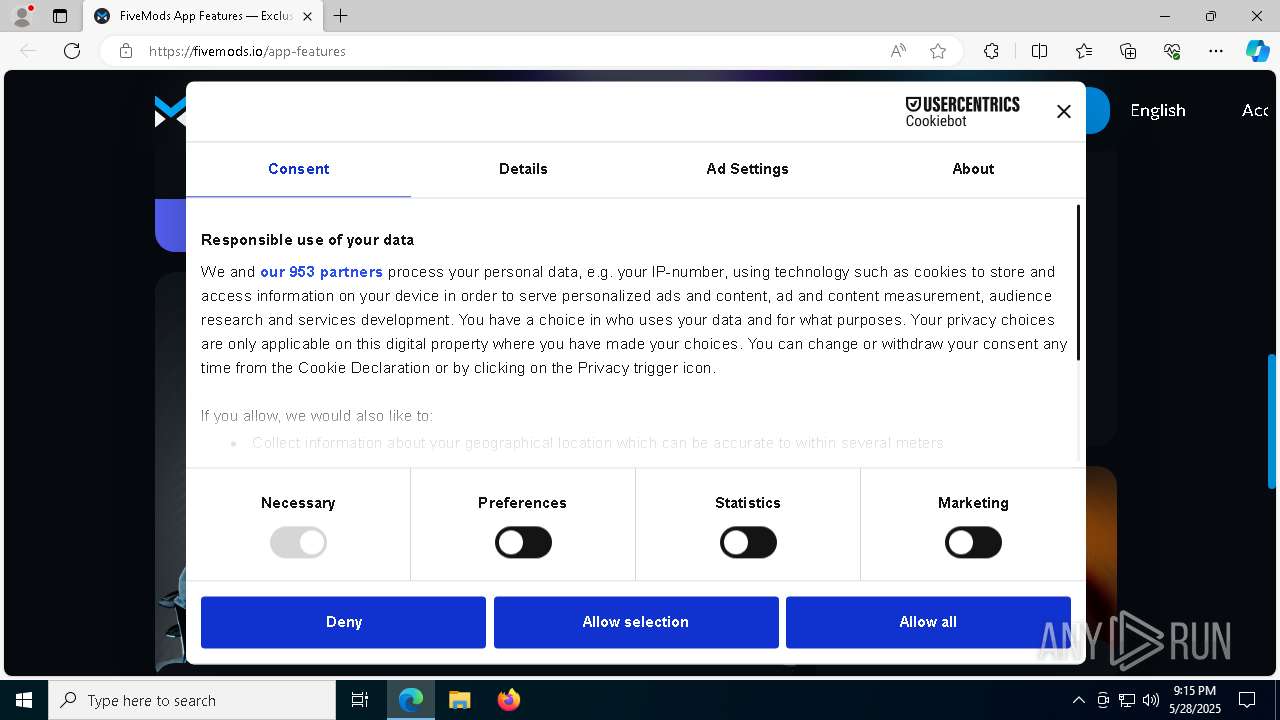The image size is (1280, 720).
Task: Open the English language selector
Action: tap(1158, 111)
